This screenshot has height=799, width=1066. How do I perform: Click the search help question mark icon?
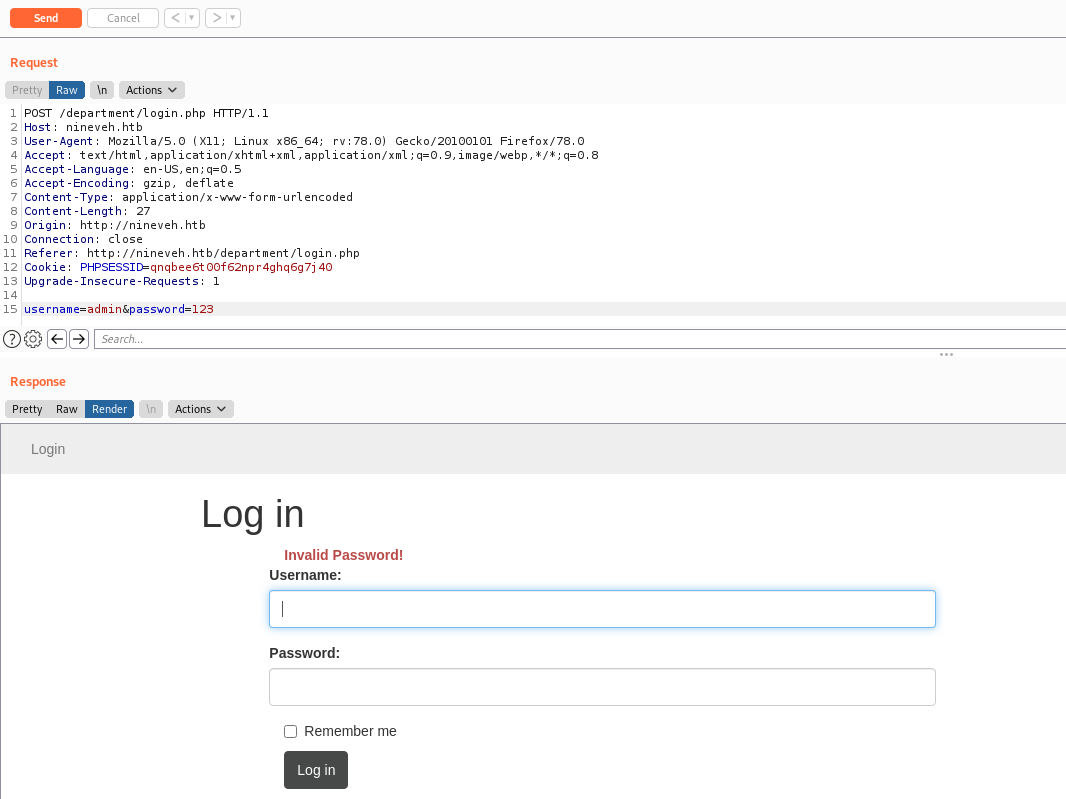click(12, 339)
